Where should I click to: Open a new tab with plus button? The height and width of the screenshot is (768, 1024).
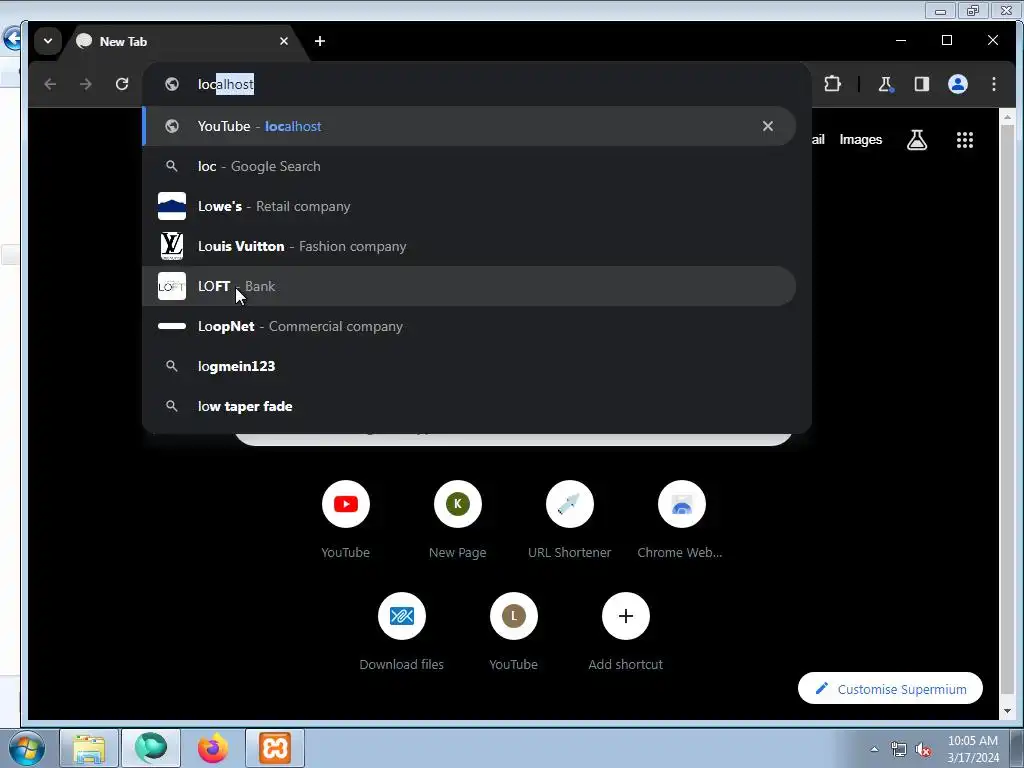click(319, 41)
